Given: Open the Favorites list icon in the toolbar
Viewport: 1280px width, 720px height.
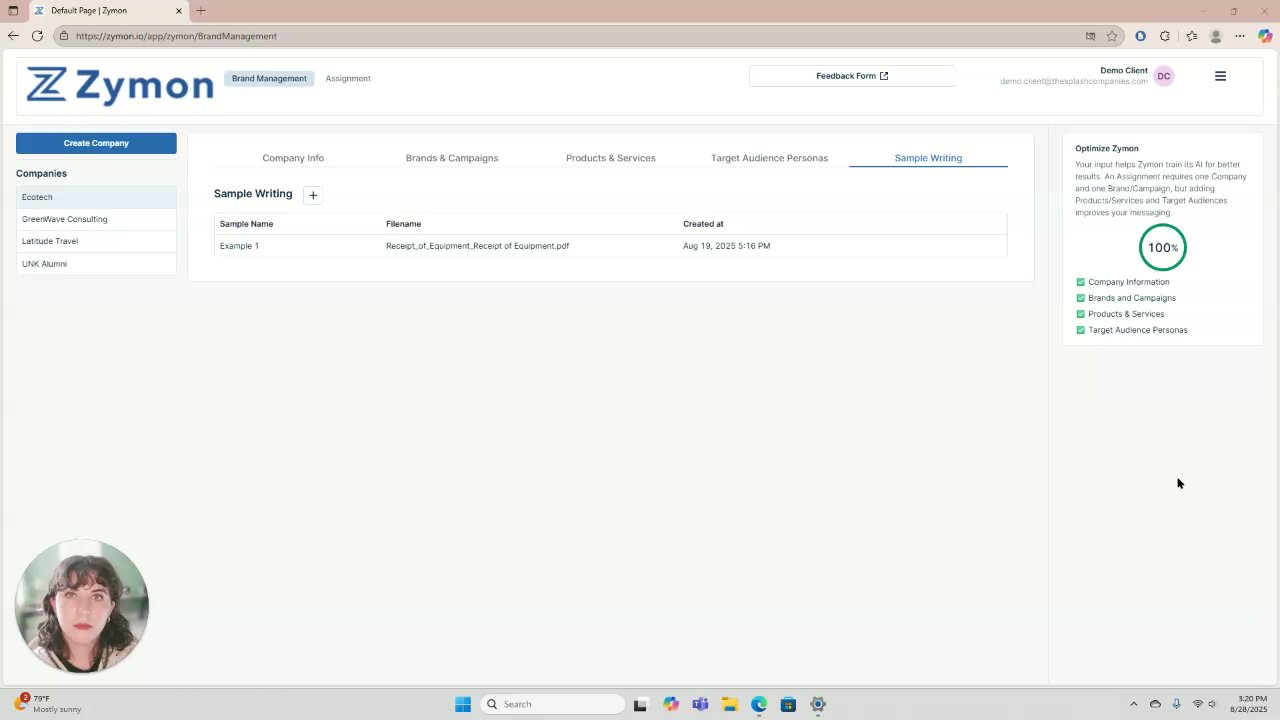Looking at the screenshot, I should click(1191, 36).
